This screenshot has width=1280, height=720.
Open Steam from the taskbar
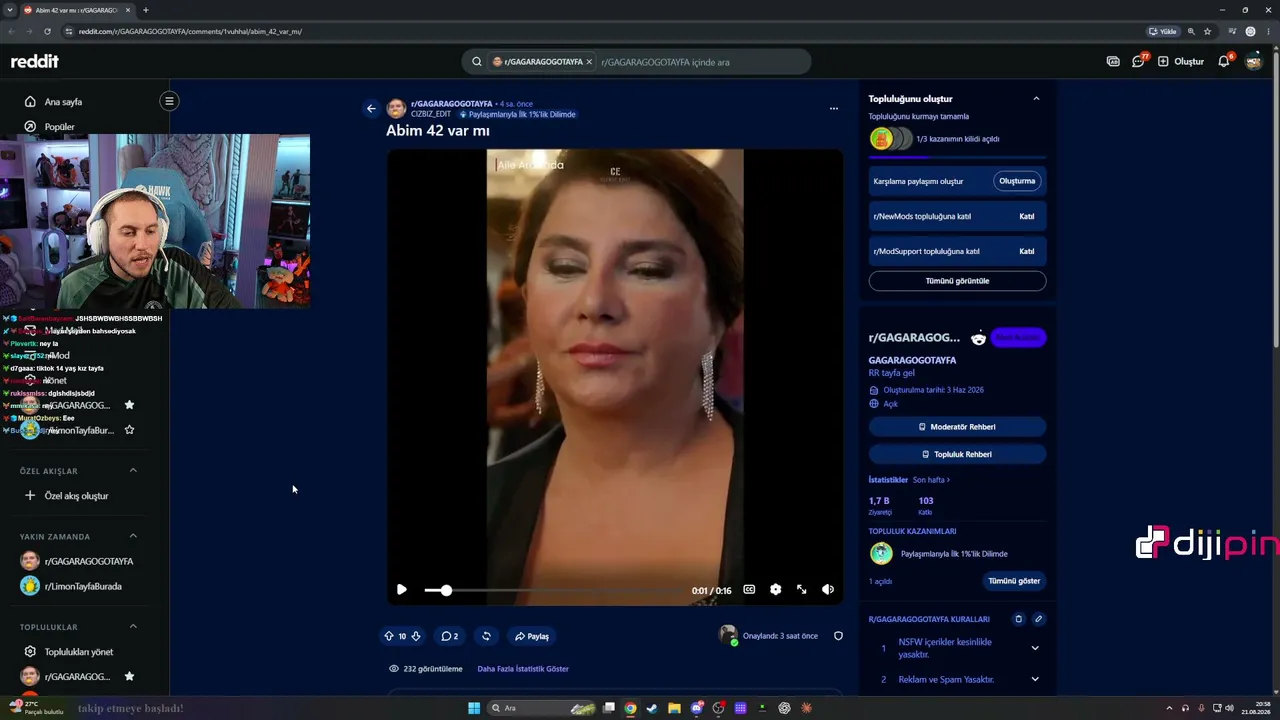pos(652,708)
